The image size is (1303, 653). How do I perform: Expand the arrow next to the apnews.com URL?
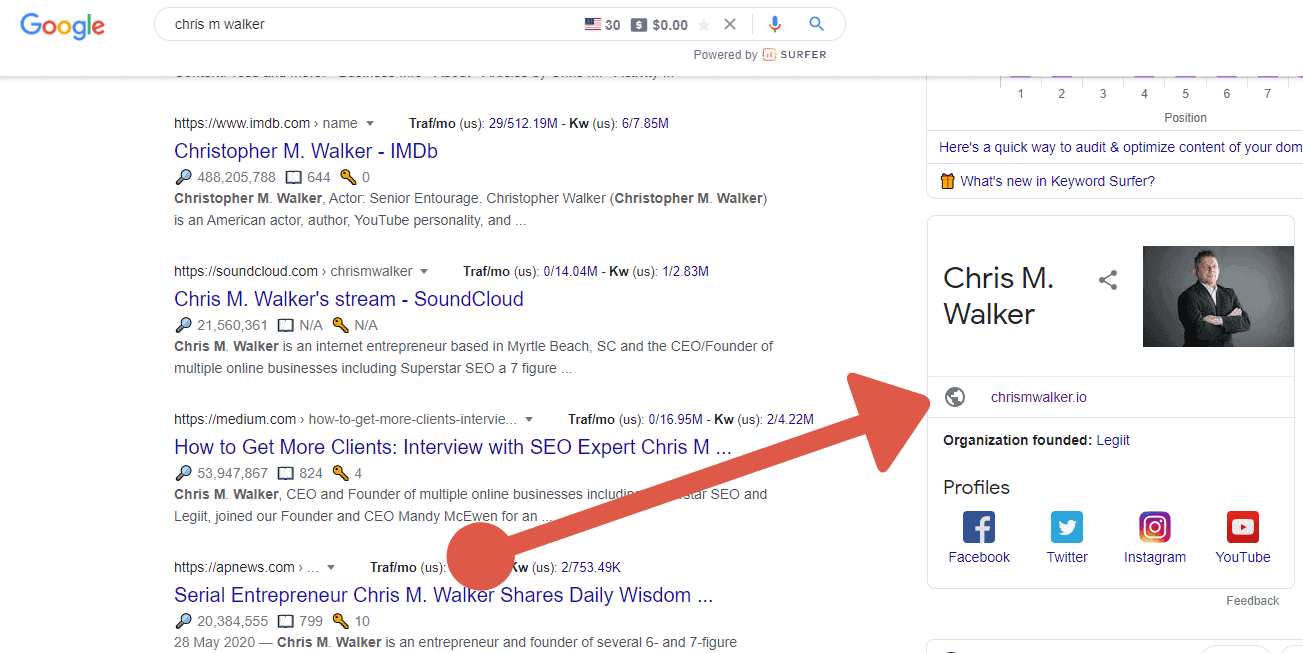pos(331,568)
